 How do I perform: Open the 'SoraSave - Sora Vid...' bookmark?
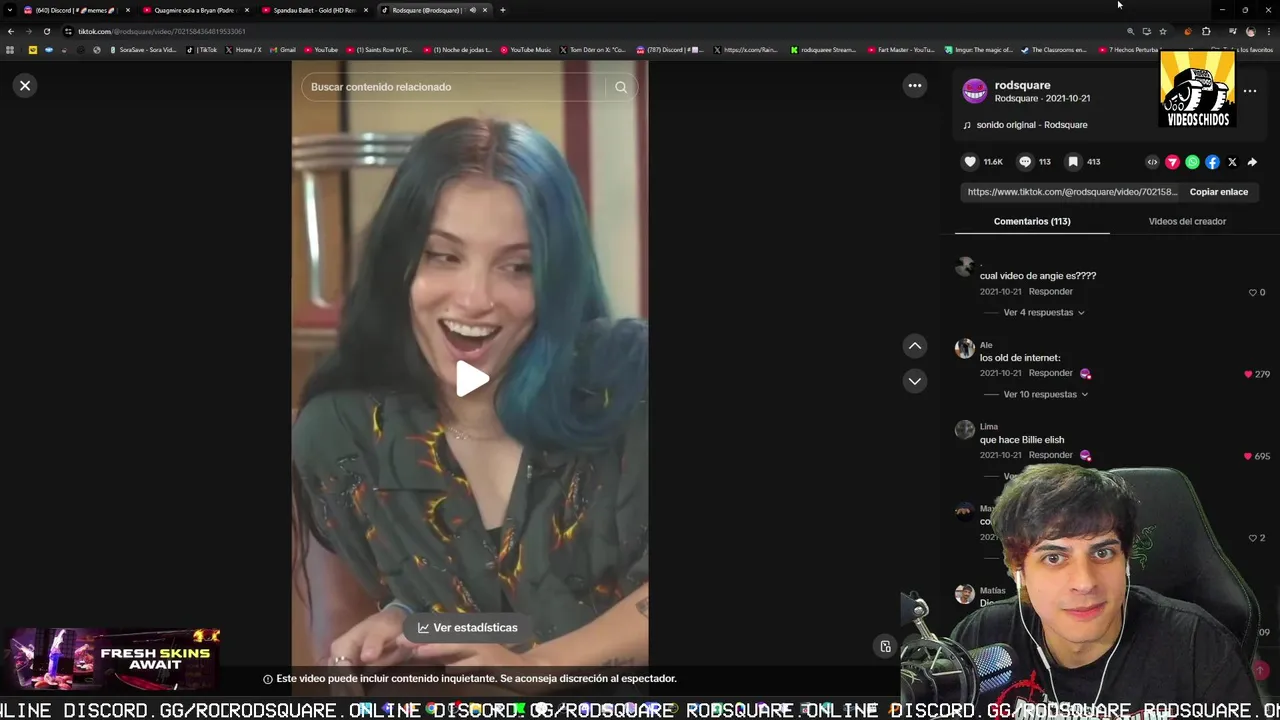click(141, 50)
